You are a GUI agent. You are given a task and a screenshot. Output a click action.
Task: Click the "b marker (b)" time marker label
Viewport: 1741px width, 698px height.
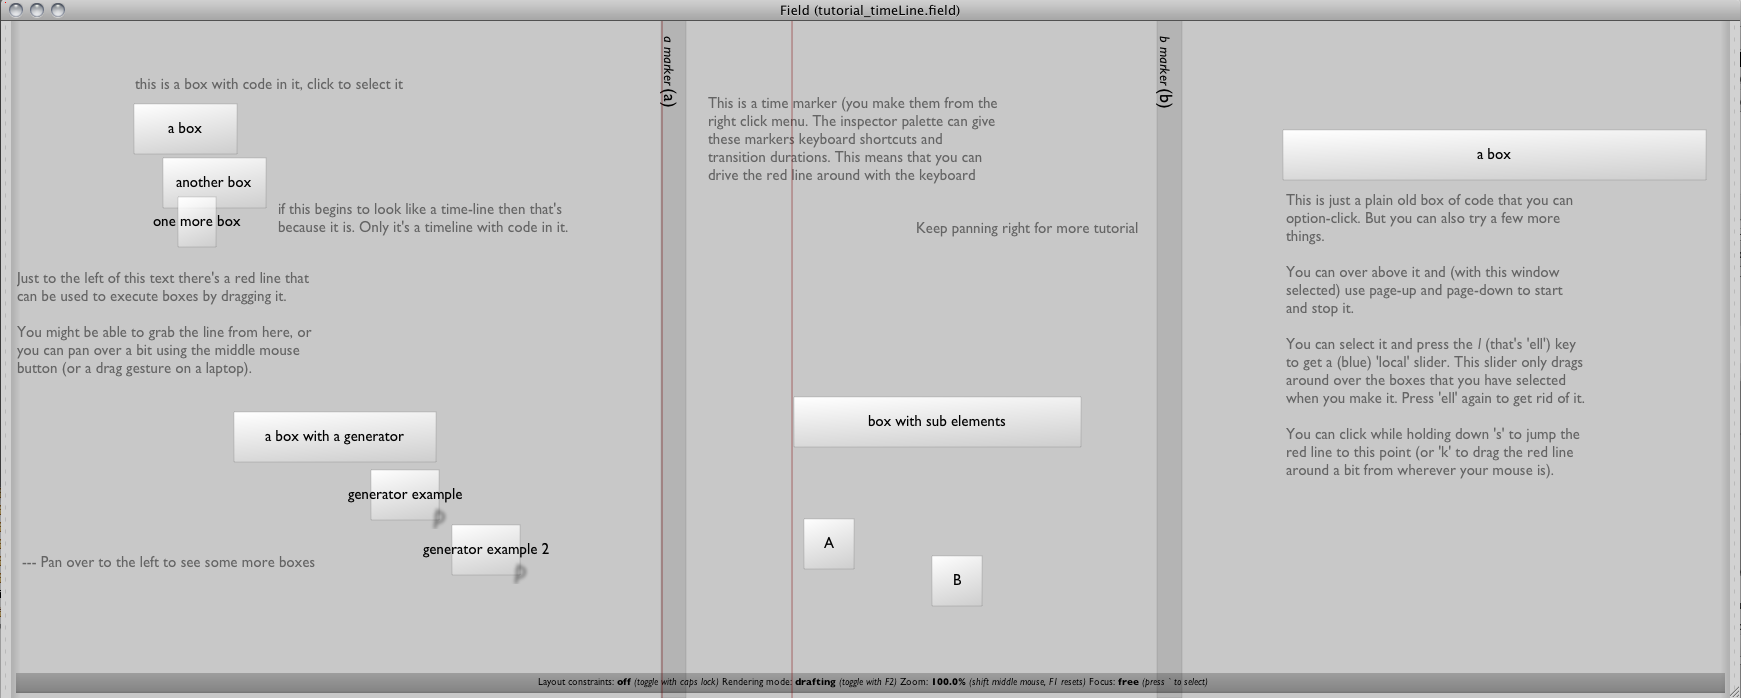click(1164, 71)
